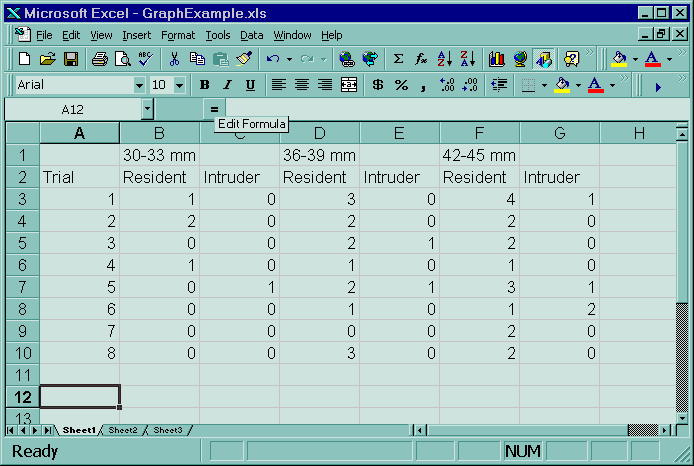The height and width of the screenshot is (466, 694).
Task: Open the Name Box dropdown arrow
Action: tap(147, 109)
